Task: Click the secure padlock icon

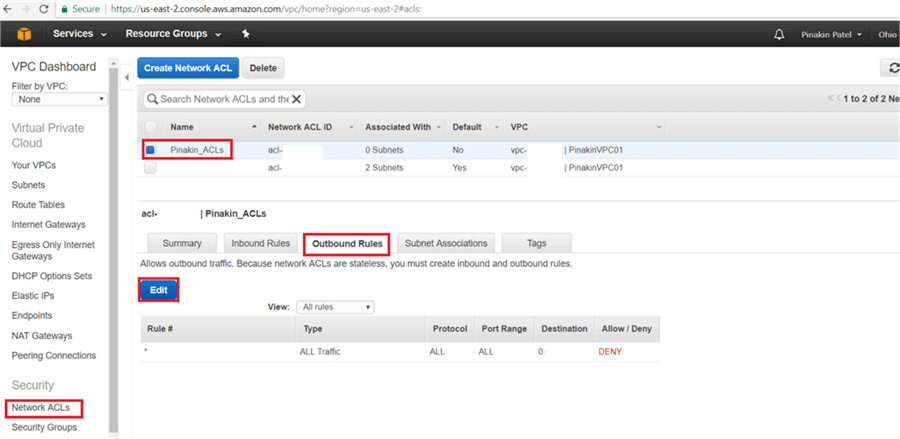Action: tap(65, 9)
